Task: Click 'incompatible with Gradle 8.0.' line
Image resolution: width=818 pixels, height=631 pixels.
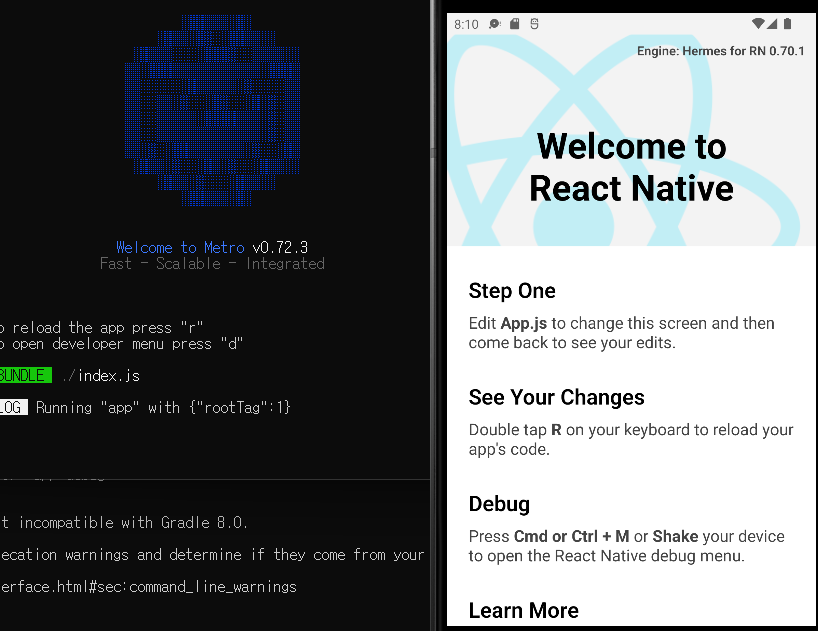Action: coord(124,523)
